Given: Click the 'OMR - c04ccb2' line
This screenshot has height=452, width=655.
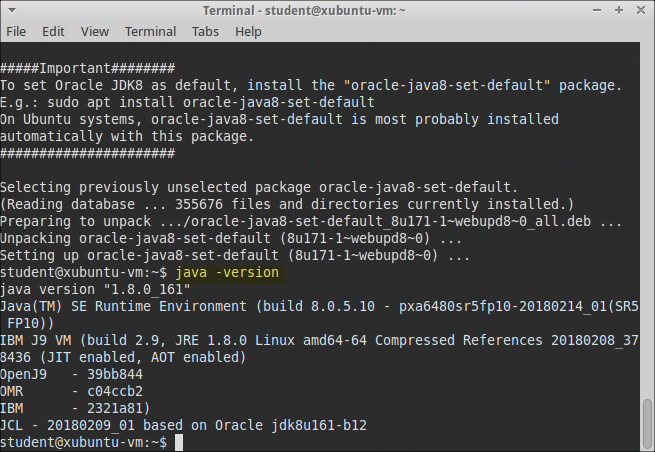Looking at the screenshot, I should click(71, 391).
